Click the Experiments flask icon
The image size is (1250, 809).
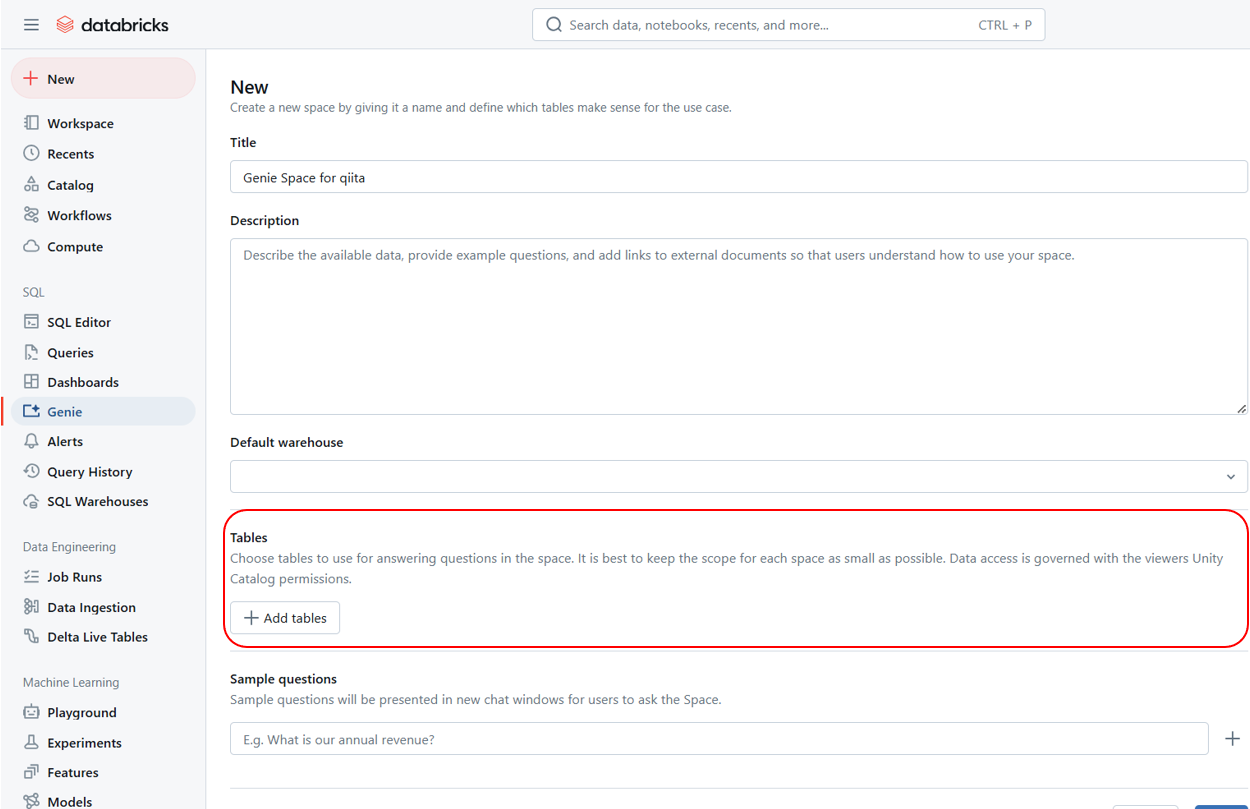pos(31,742)
